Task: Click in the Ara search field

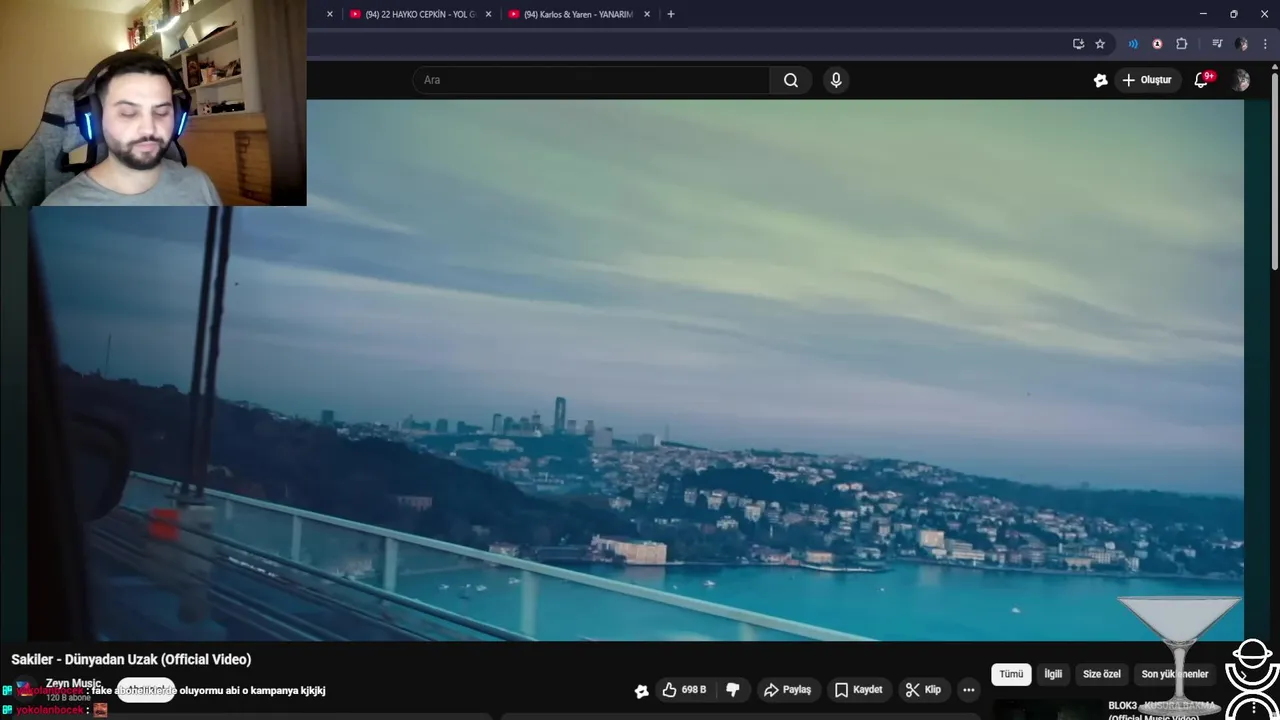Action: coord(591,80)
